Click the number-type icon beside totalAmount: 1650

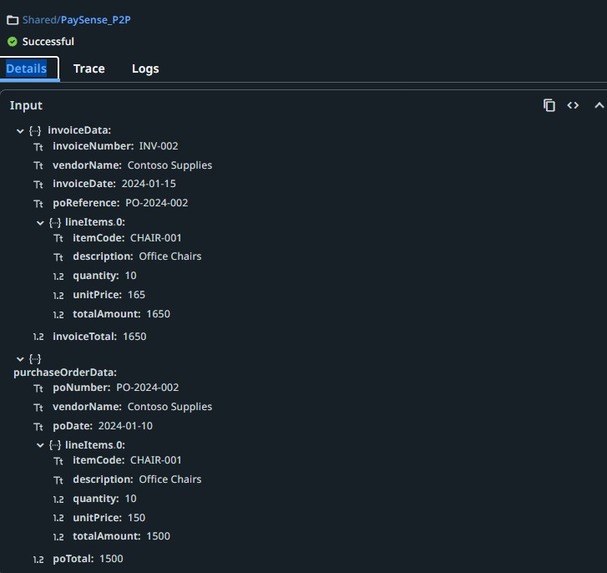[x=58, y=314]
